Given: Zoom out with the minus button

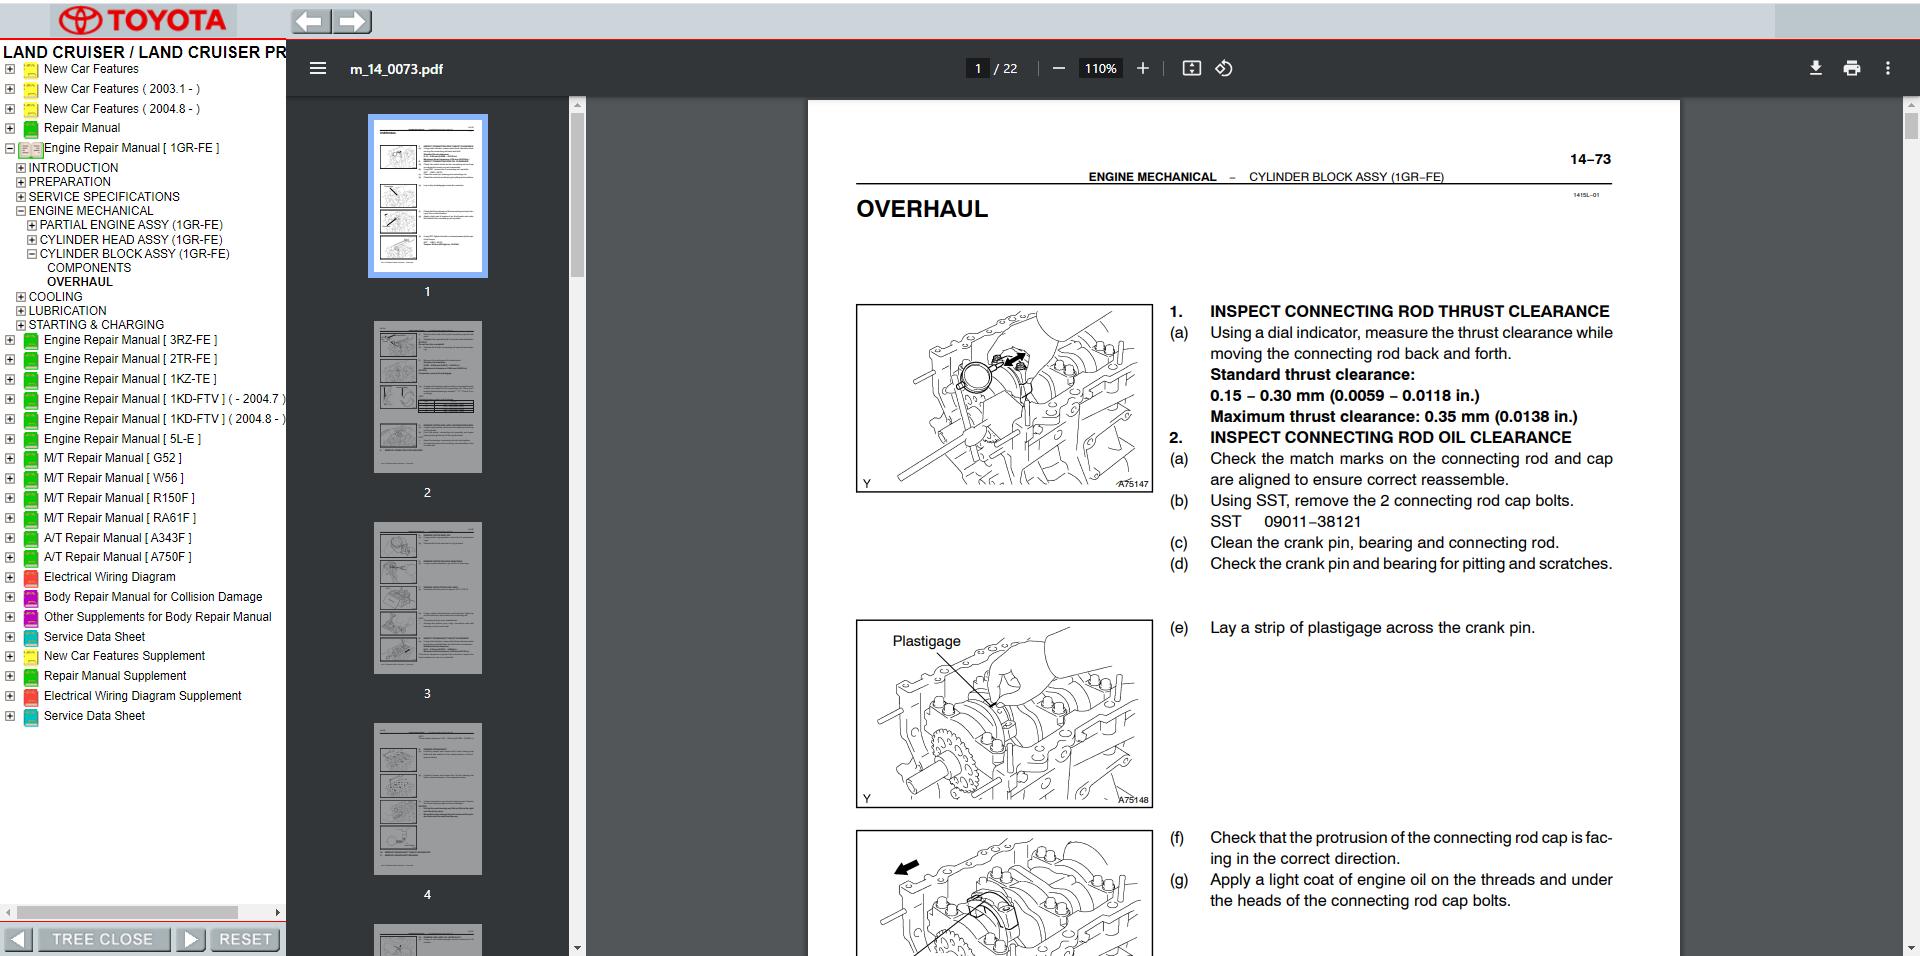Looking at the screenshot, I should coord(1059,68).
